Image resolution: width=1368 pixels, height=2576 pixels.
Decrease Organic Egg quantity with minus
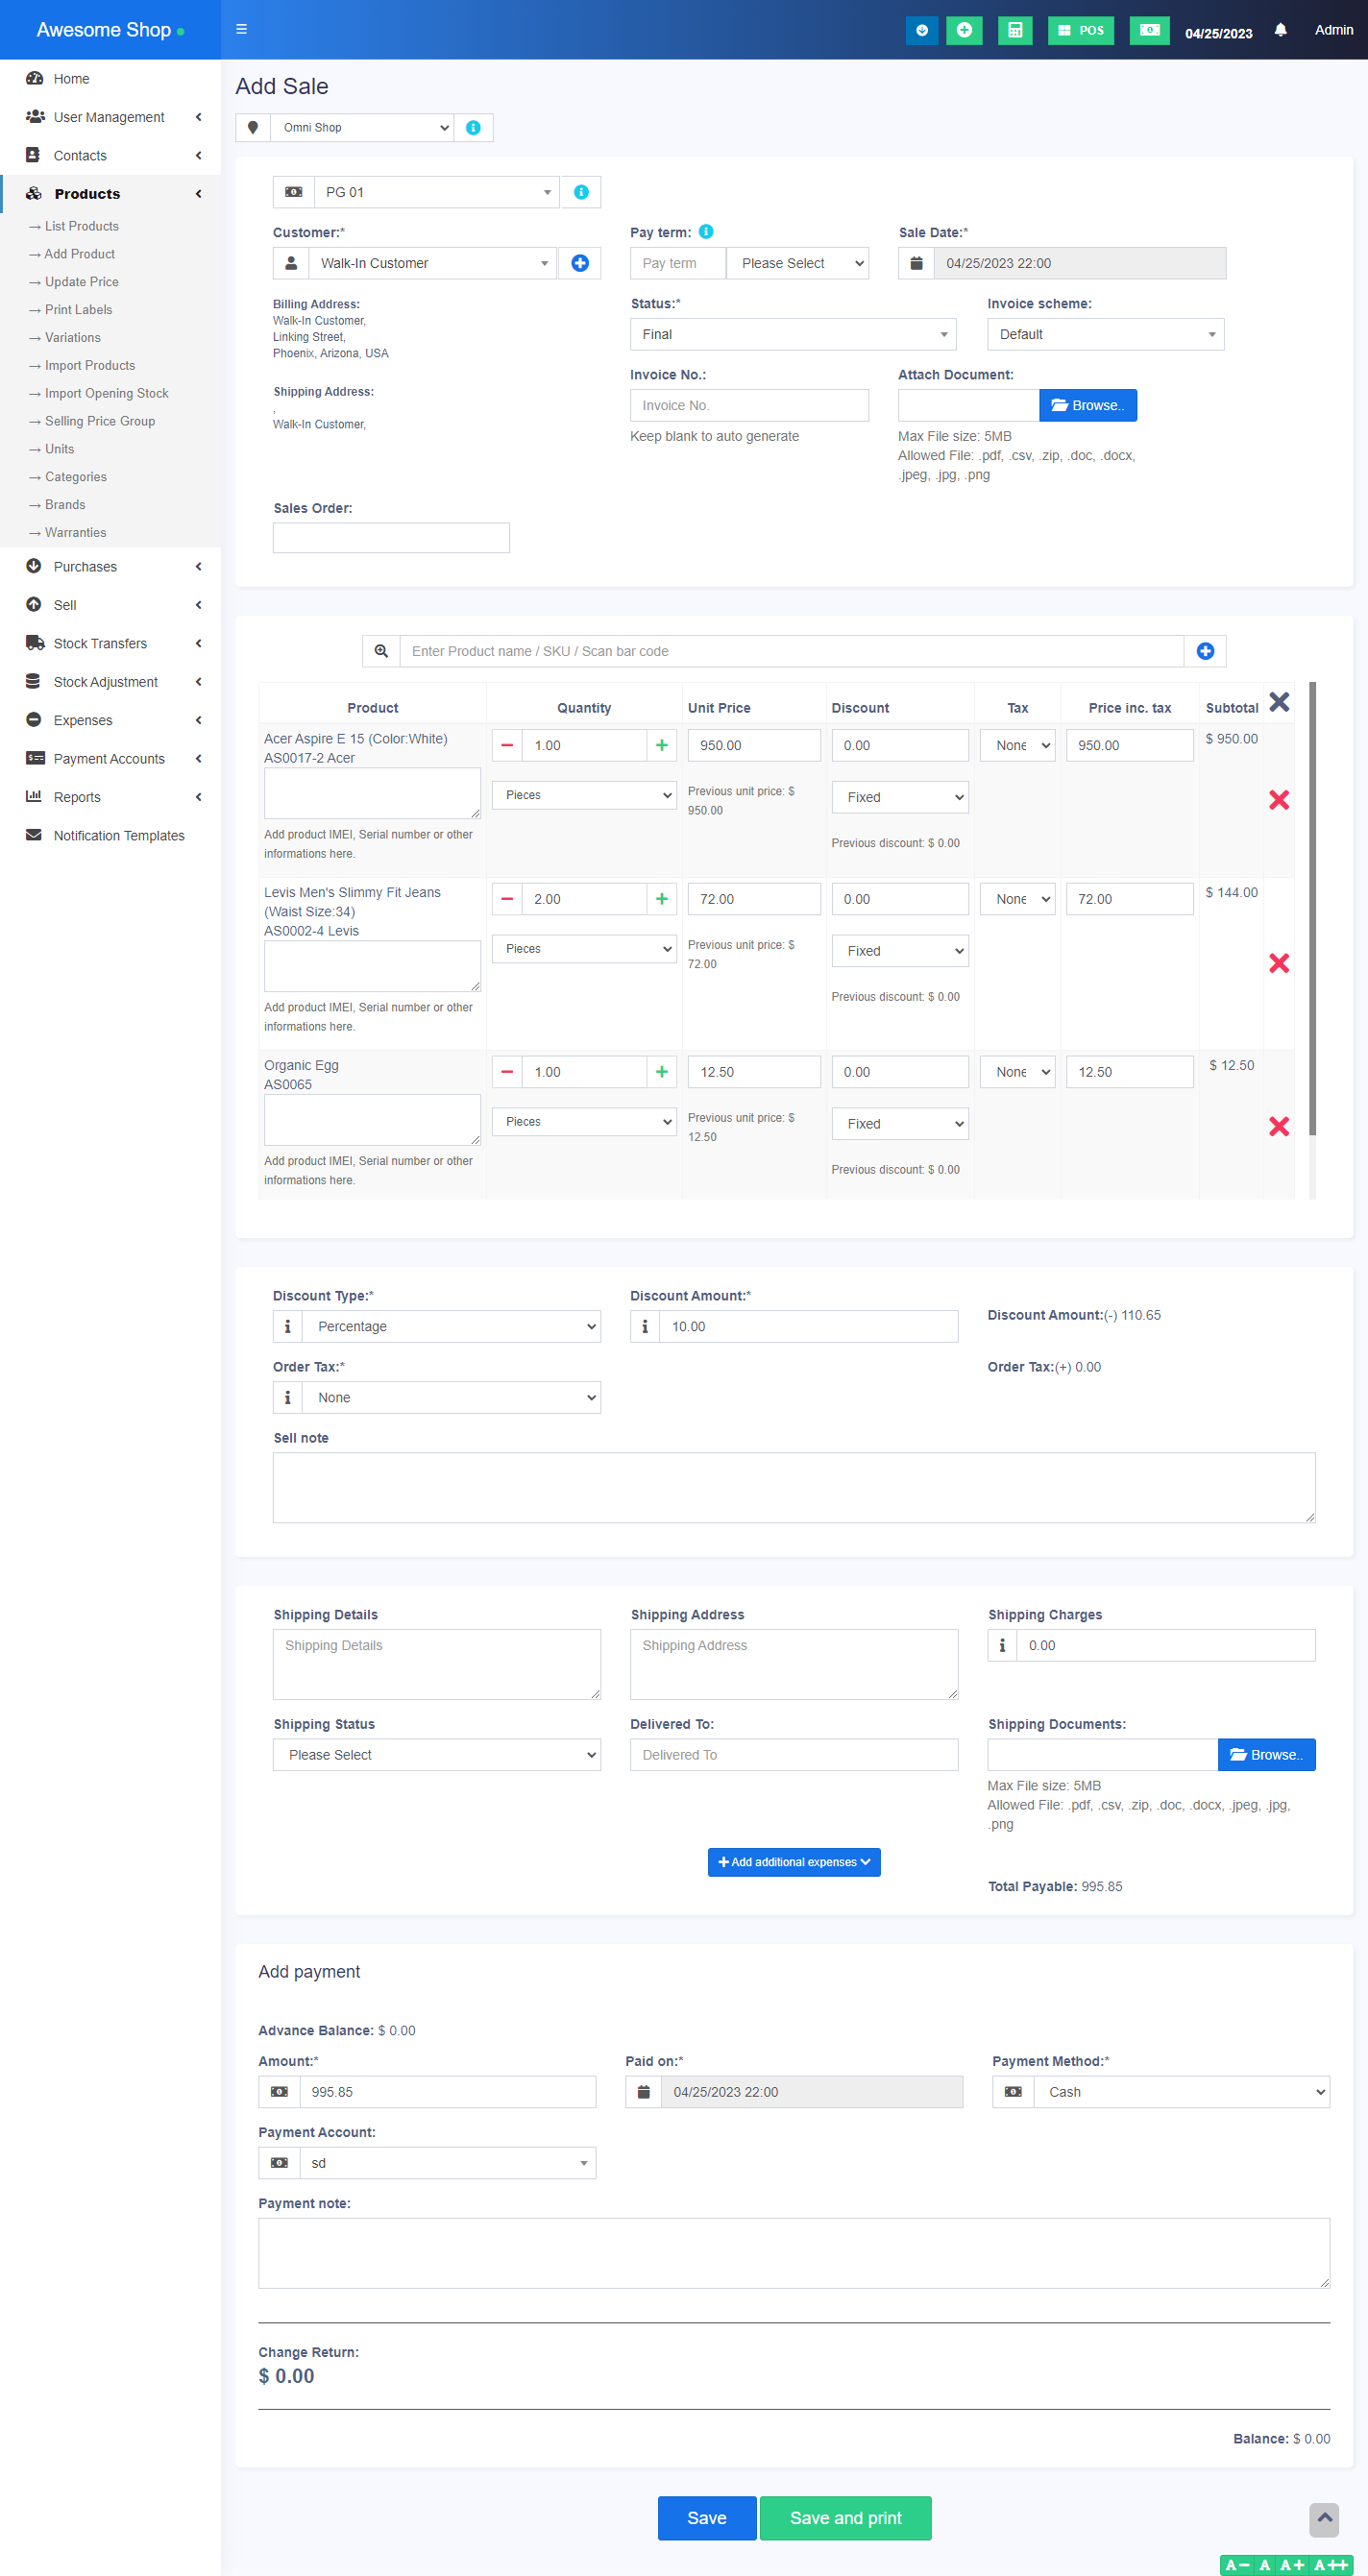pyautogui.click(x=507, y=1072)
